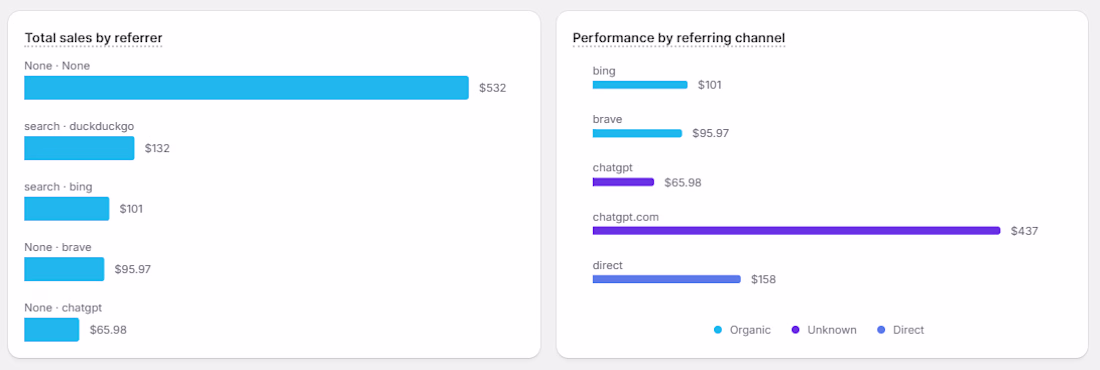The height and width of the screenshot is (370, 1100).
Task: Click the 'search · bing' referrer label
Action: click(x=58, y=187)
